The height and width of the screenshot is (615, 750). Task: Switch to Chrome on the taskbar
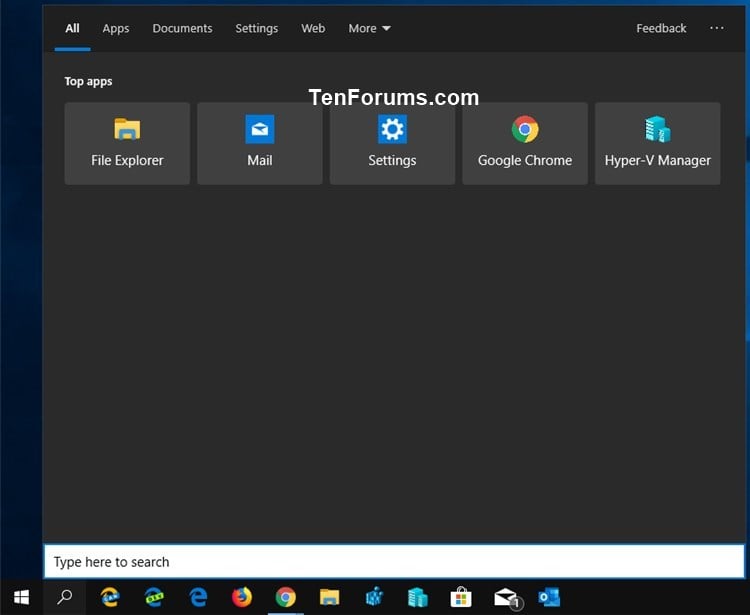click(x=286, y=597)
